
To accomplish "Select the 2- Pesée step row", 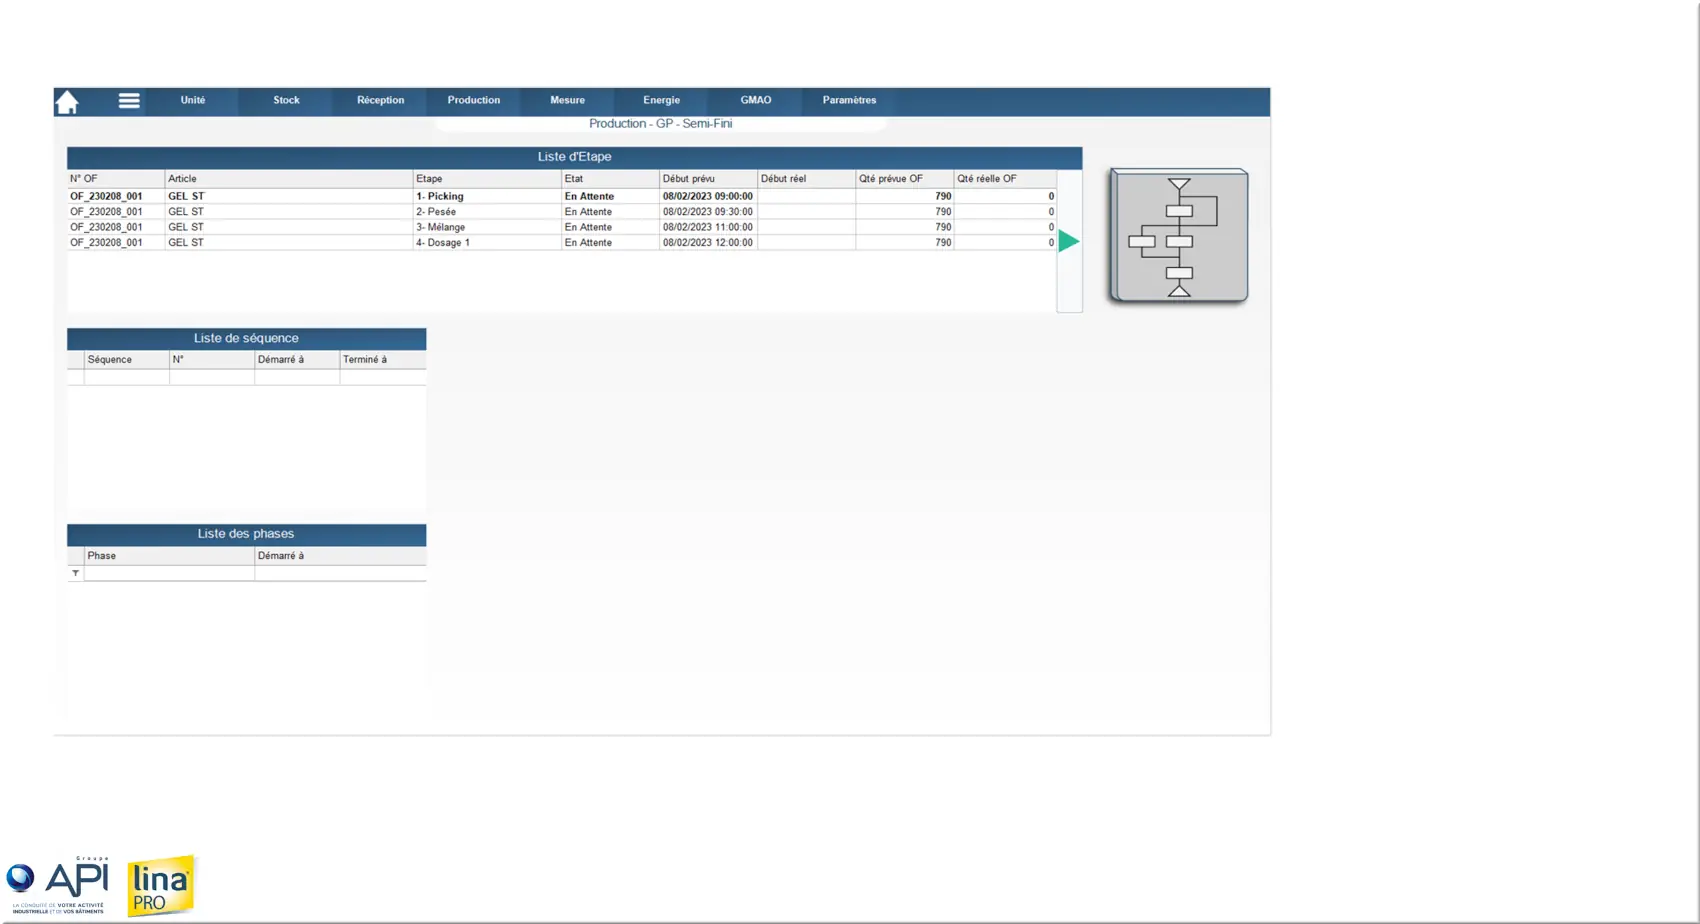I will 561,212.
